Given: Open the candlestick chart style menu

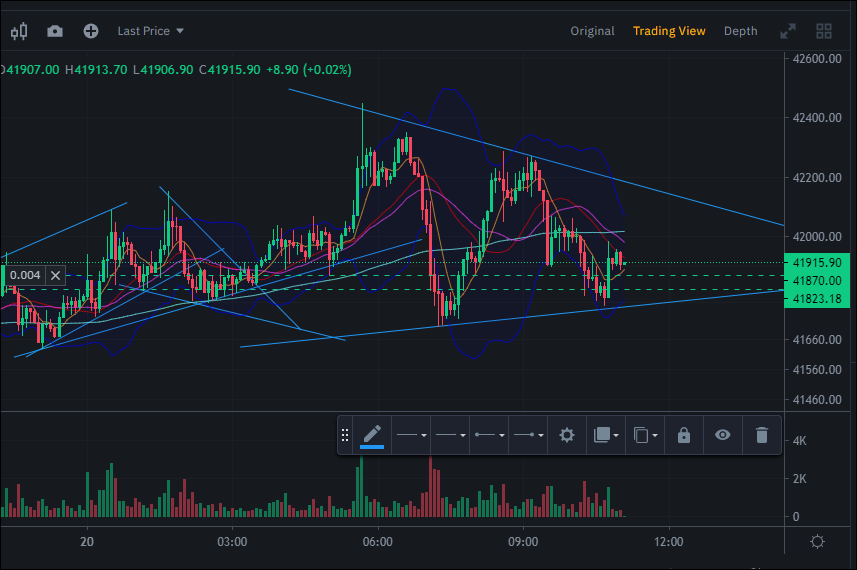Looking at the screenshot, I should pos(19,31).
